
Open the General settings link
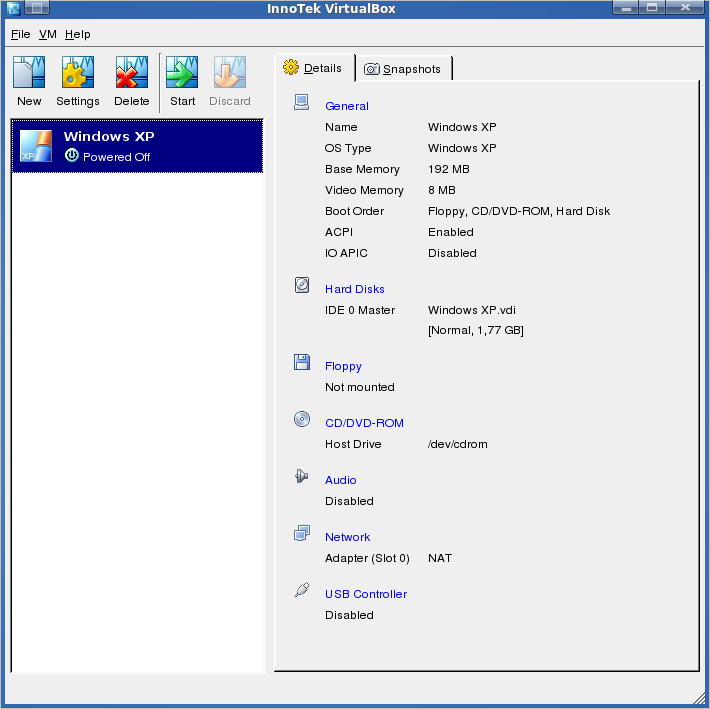point(347,106)
